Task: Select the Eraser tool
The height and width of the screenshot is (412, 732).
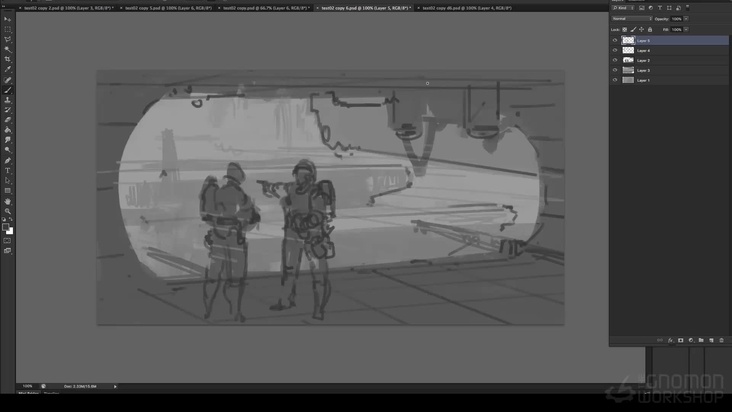Action: pyautogui.click(x=7, y=120)
